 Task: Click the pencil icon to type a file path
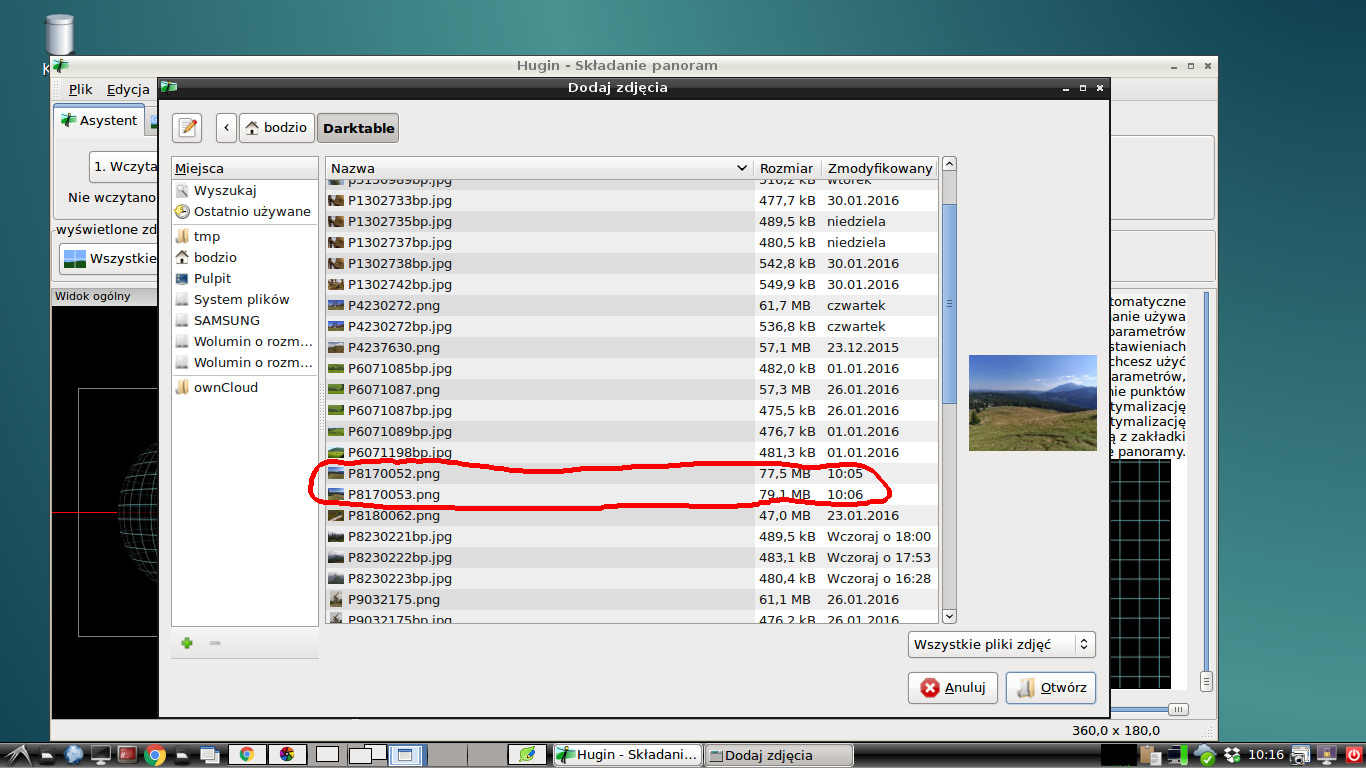(187, 128)
